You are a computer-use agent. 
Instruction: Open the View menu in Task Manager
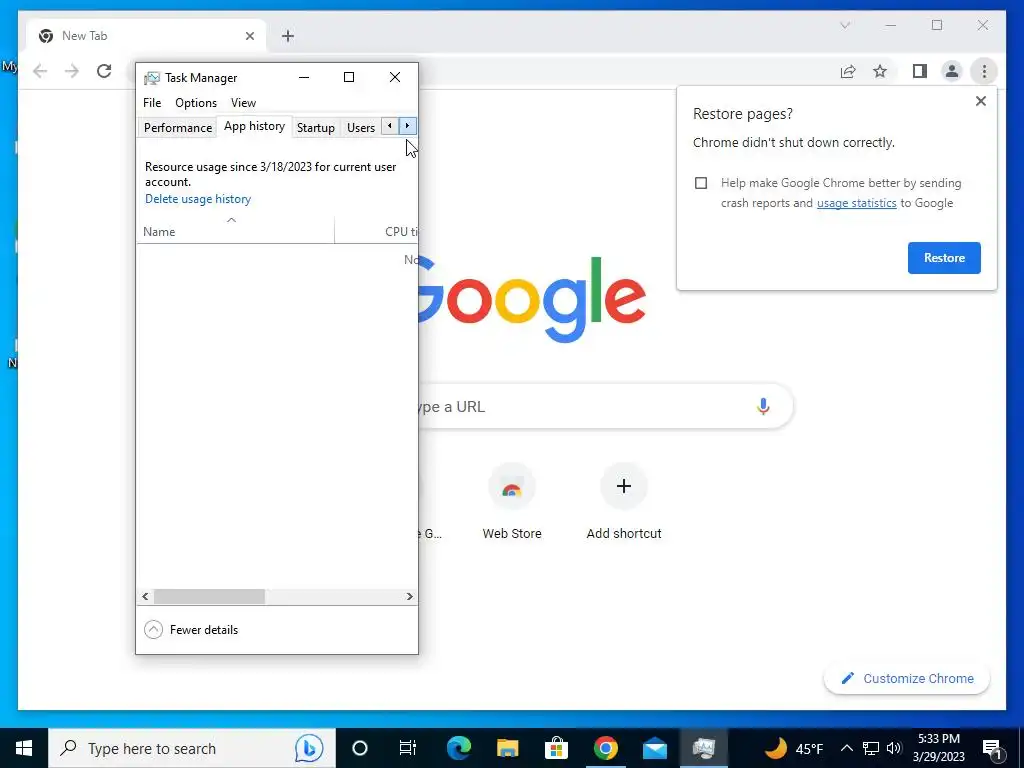click(243, 103)
